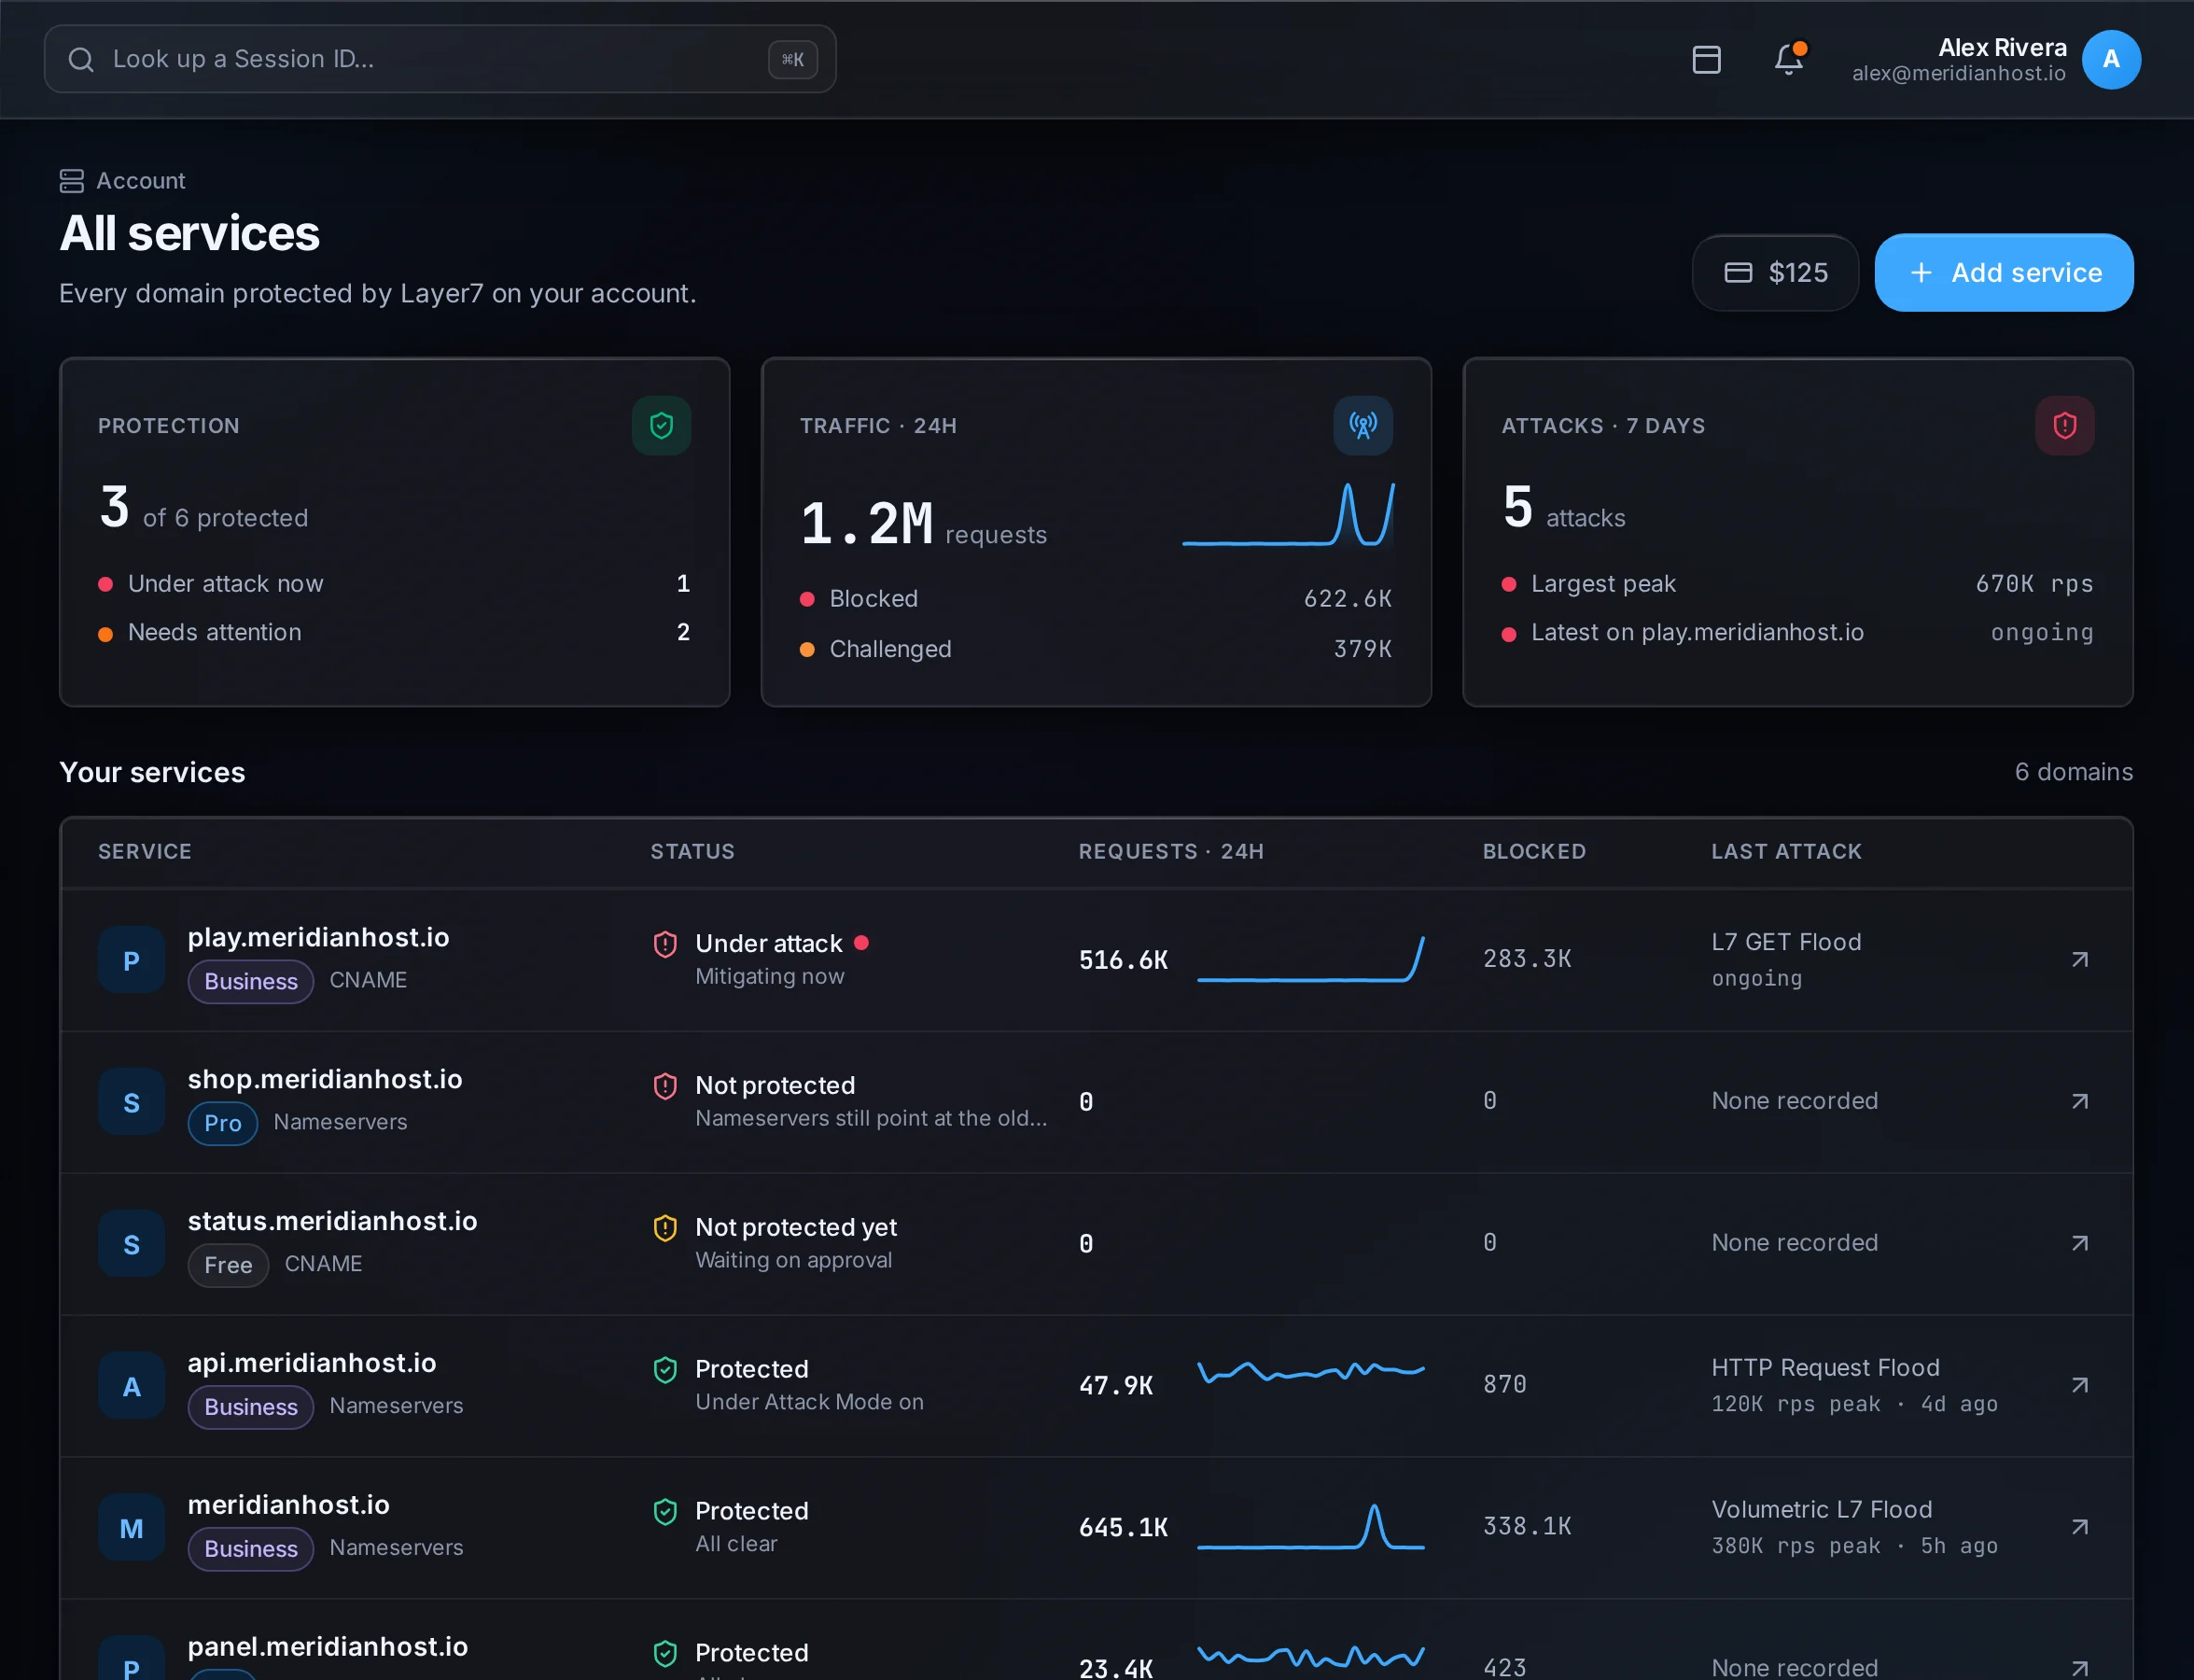This screenshot has width=2194, height=1680.
Task: Open the shop.meridianhost.io service name
Action: click(x=325, y=1079)
